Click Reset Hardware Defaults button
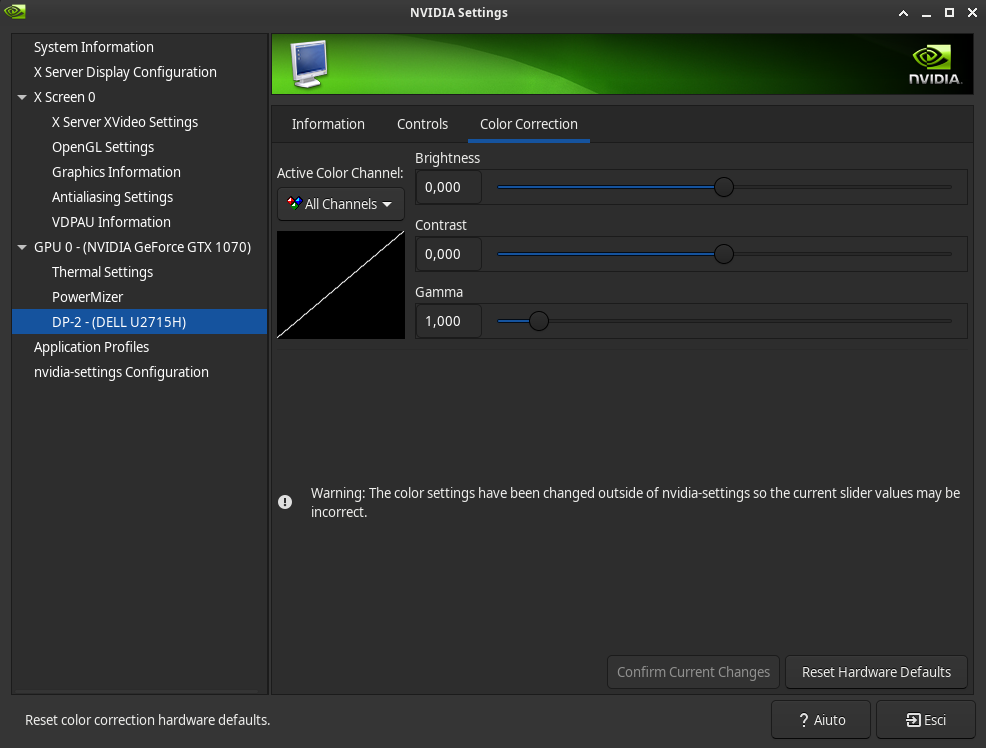This screenshot has width=986, height=748. click(876, 672)
